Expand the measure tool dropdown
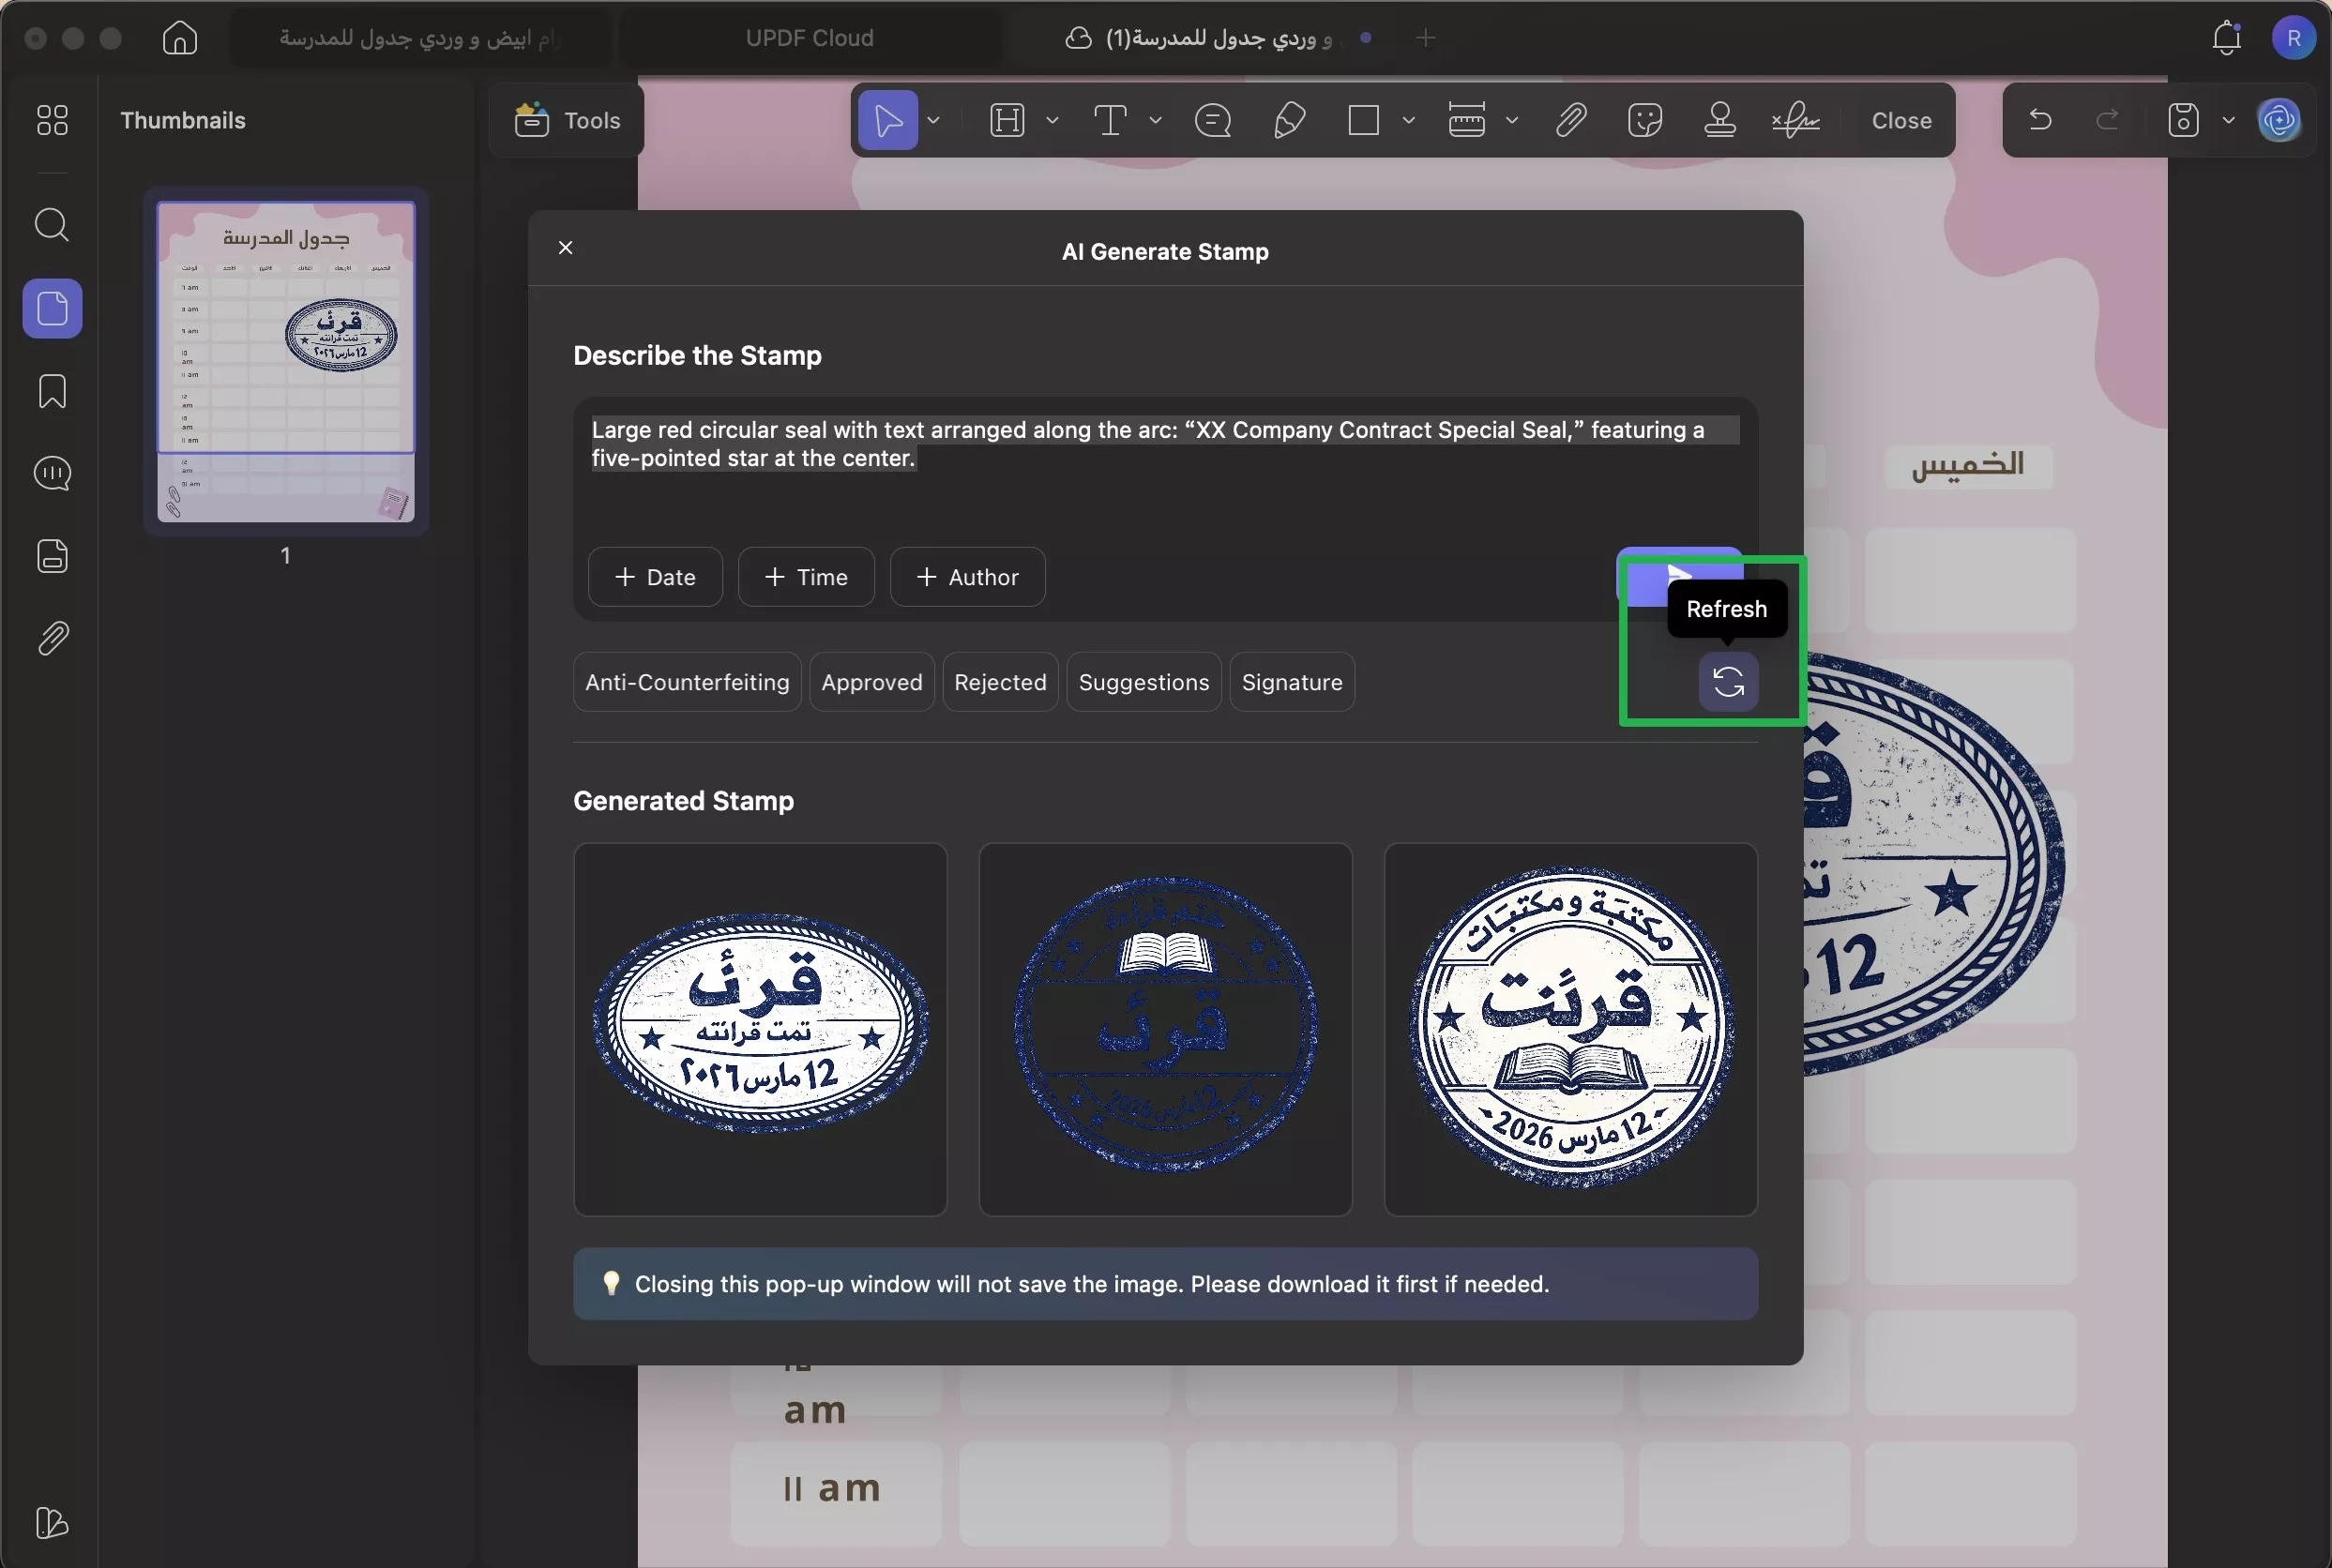The height and width of the screenshot is (1568, 2332). pyautogui.click(x=1514, y=120)
